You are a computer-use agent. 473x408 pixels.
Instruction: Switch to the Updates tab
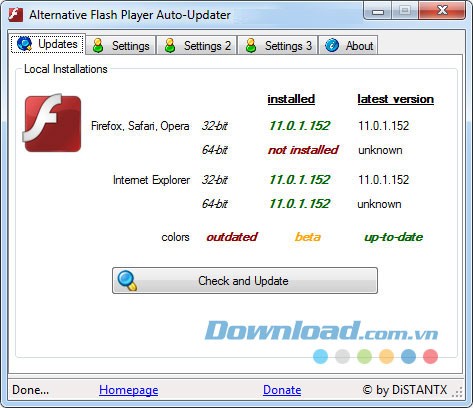point(48,44)
